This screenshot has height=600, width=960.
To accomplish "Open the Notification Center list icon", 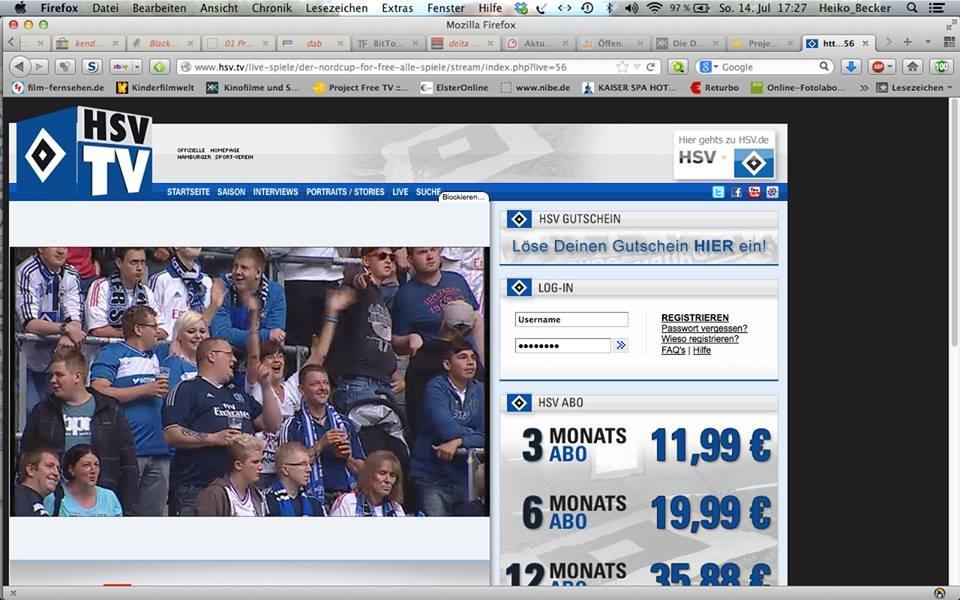I will pyautogui.click(x=936, y=8).
